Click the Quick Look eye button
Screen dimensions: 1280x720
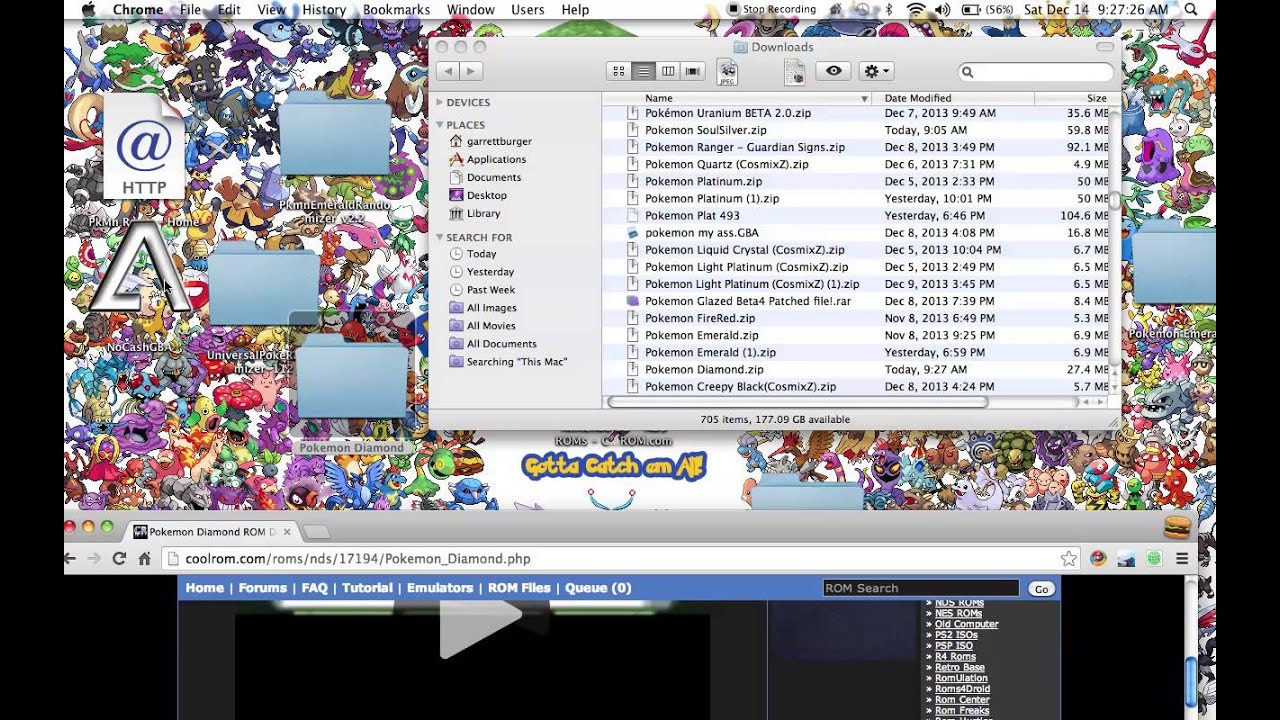click(x=833, y=71)
